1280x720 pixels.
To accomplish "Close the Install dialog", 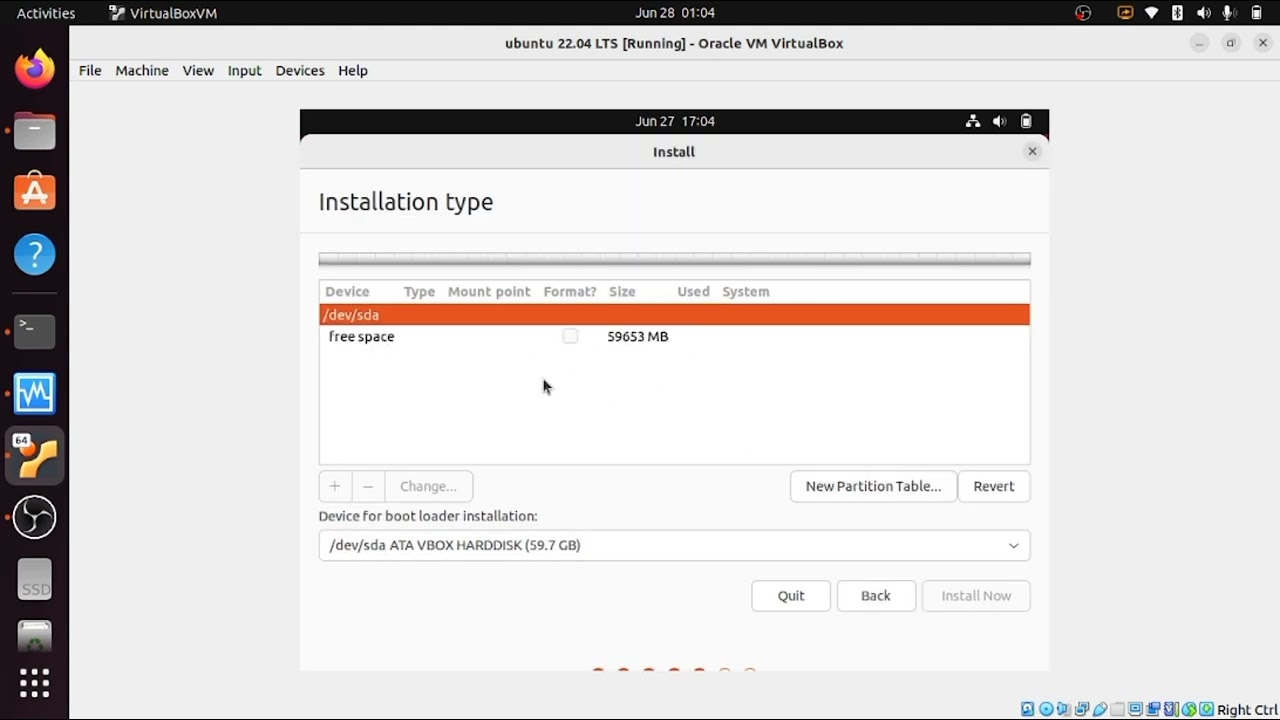I will (1032, 152).
